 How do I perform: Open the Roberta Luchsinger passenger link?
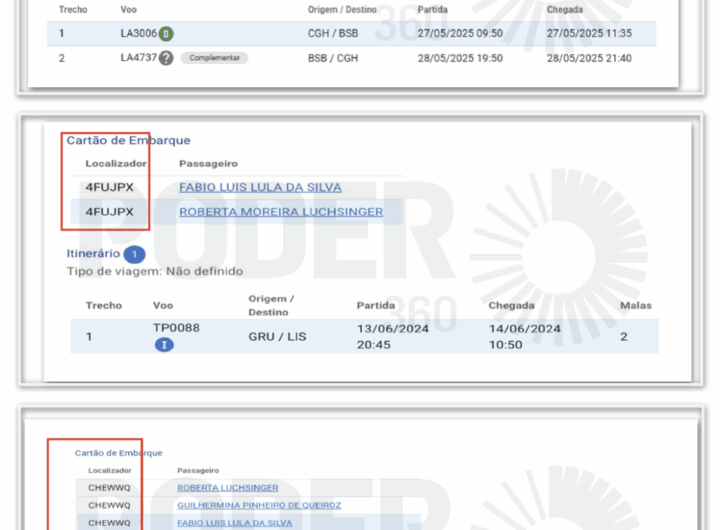click(227, 488)
